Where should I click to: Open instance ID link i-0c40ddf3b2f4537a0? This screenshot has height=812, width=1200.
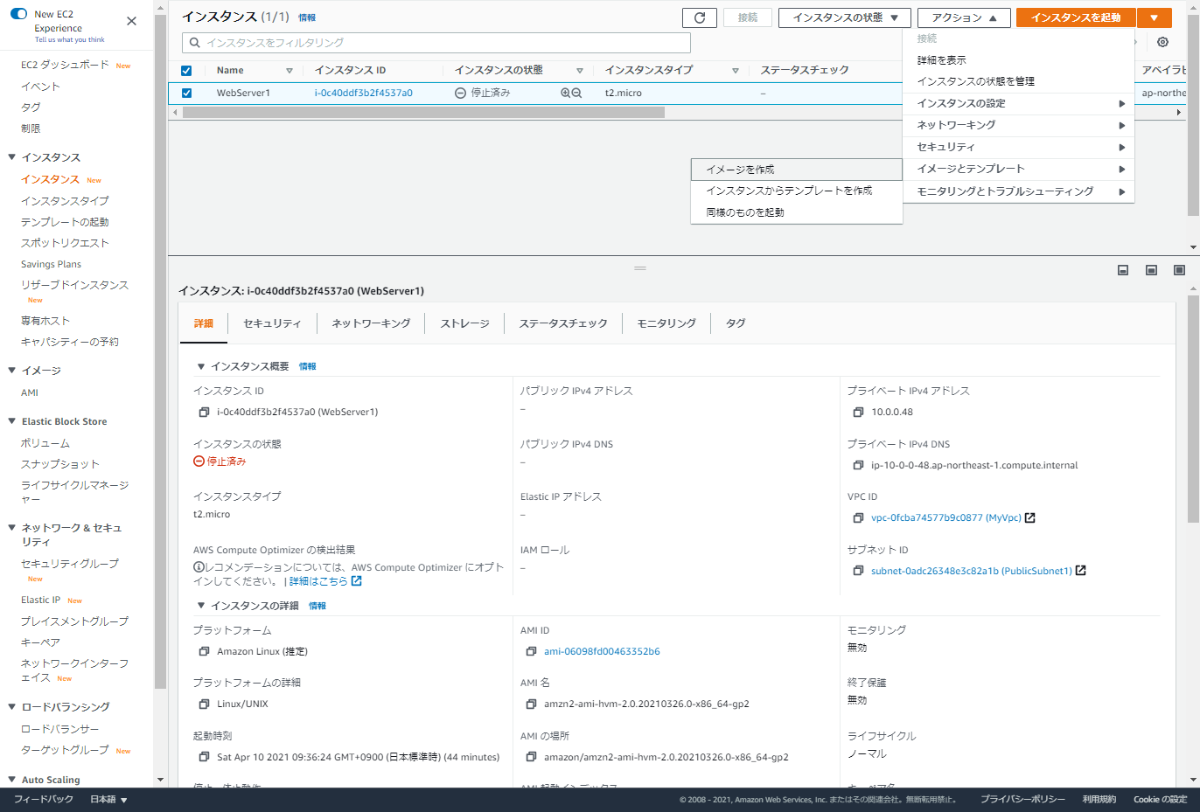coord(363,93)
